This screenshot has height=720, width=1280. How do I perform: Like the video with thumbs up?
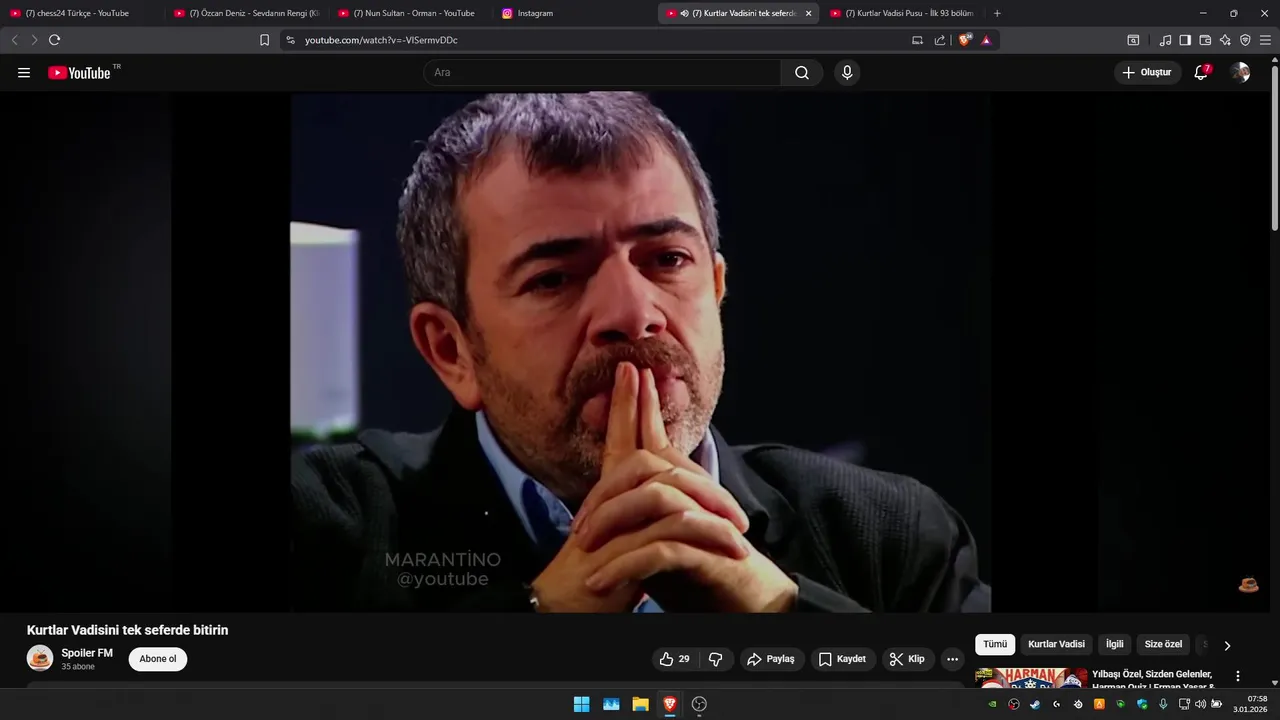[x=675, y=659]
